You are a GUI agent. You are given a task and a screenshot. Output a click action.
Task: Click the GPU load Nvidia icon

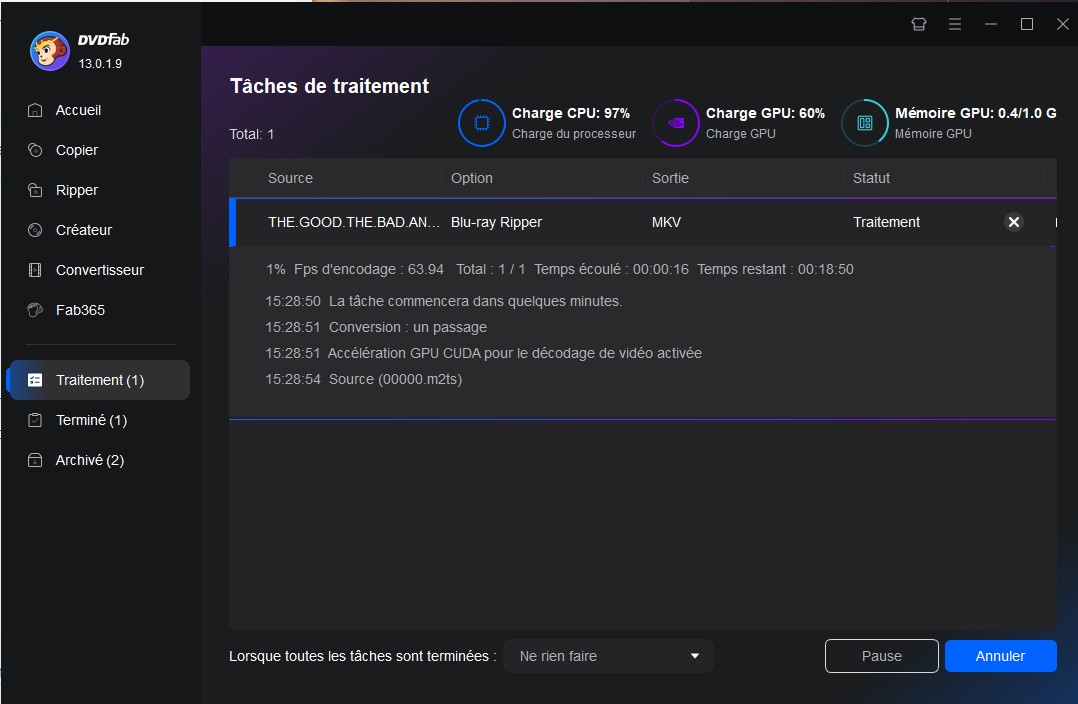(x=676, y=123)
